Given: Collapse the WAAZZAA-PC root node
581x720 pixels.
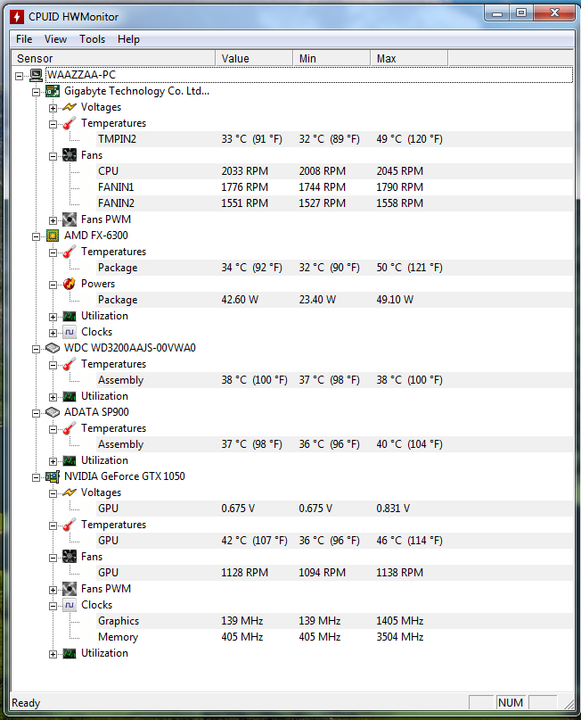Looking at the screenshot, I should point(19,76).
